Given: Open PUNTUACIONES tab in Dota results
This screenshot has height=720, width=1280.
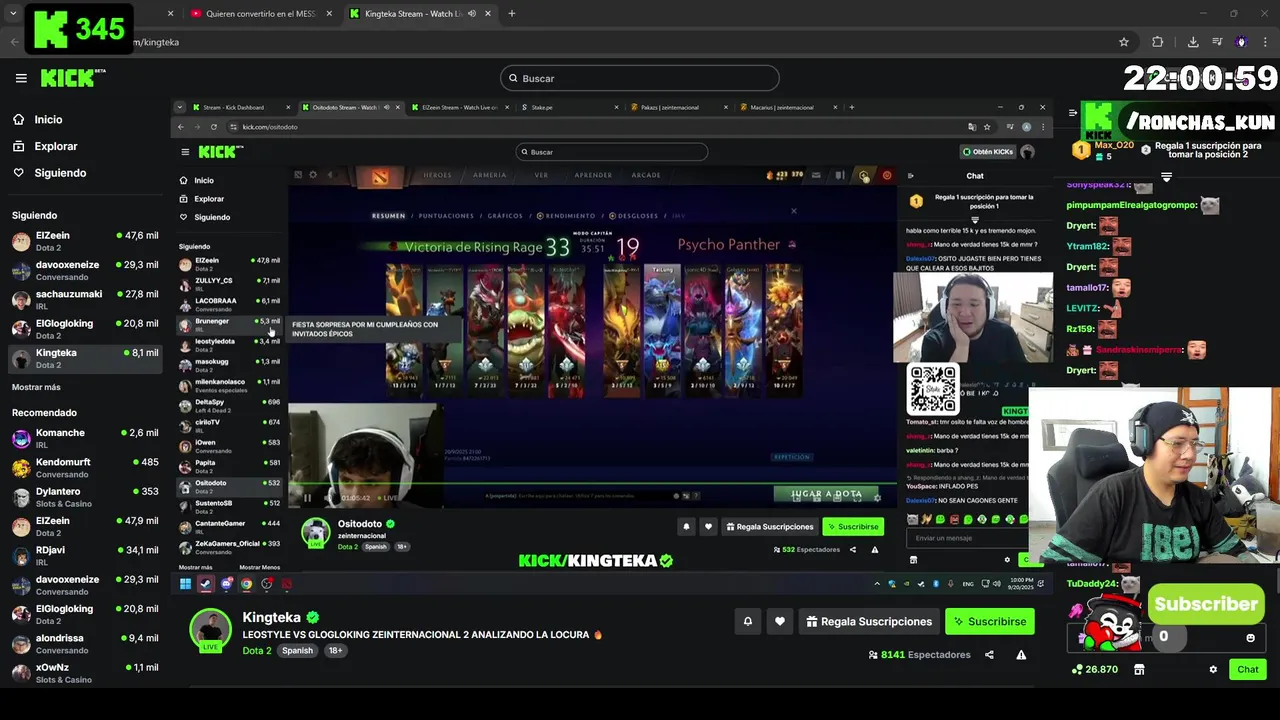Looking at the screenshot, I should point(446,216).
